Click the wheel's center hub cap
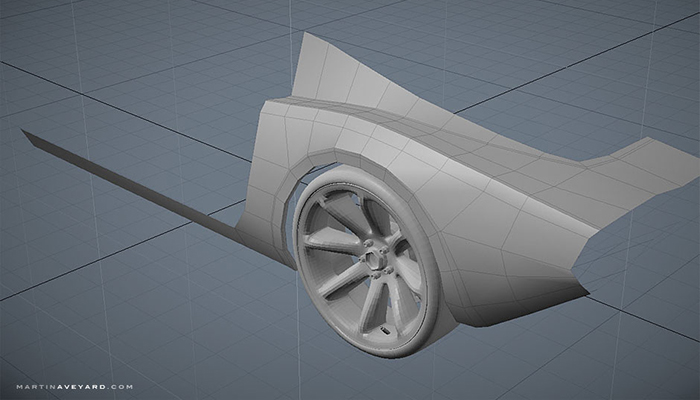 tap(373, 258)
